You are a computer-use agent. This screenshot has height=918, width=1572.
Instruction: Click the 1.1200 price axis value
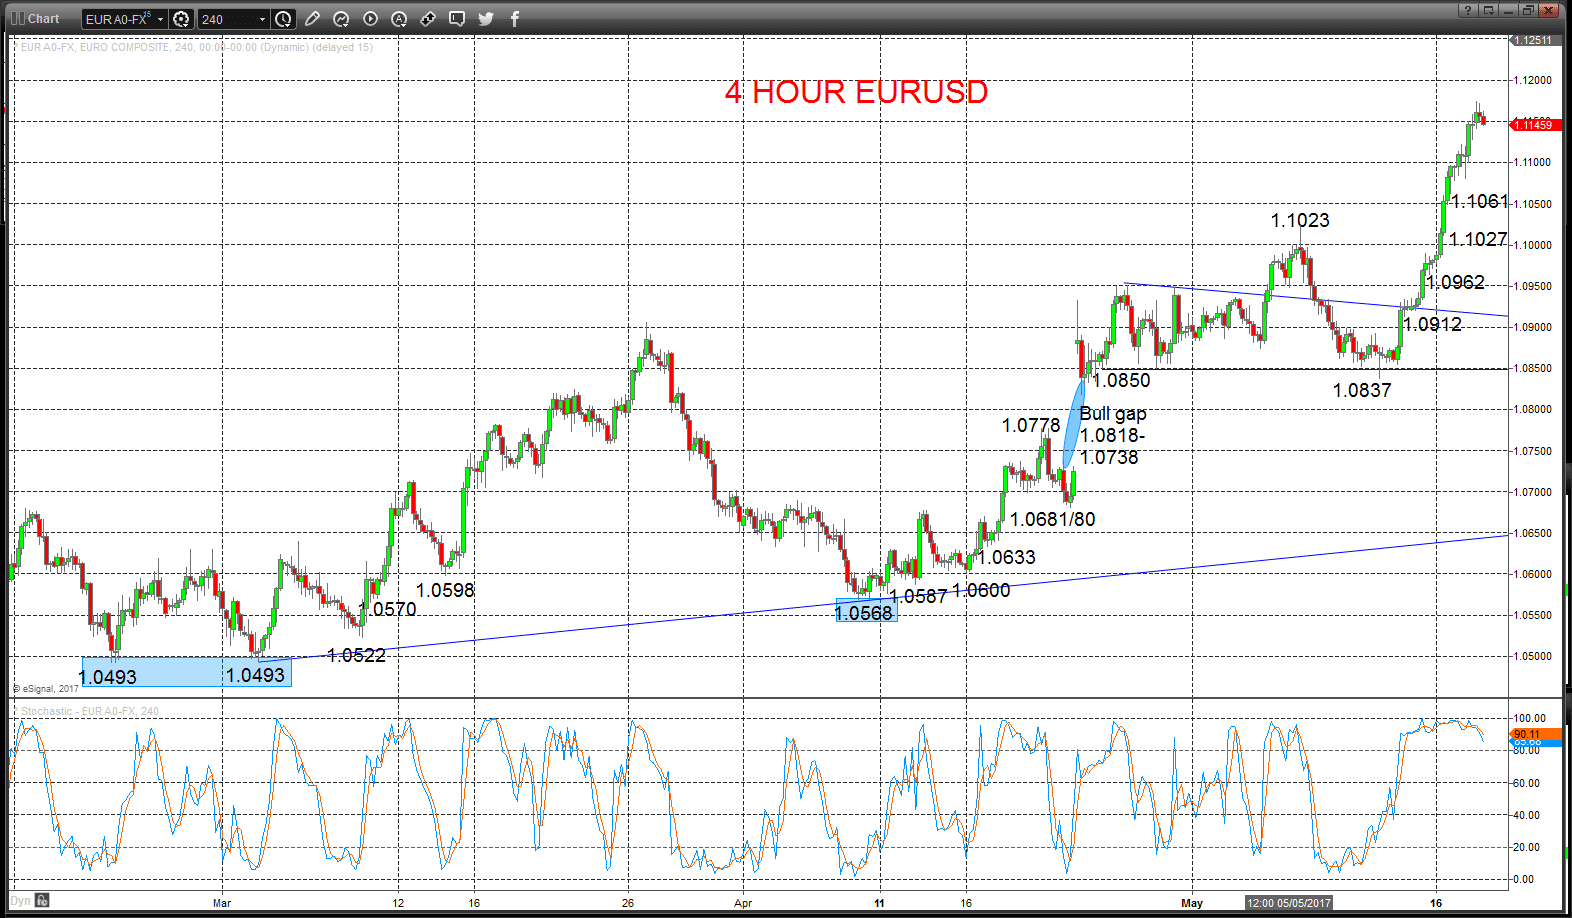tap(1533, 80)
